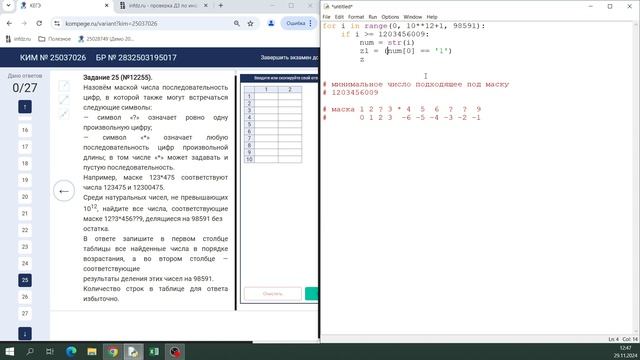Screen dimensions: 640x360
Task: Open Excel from the taskbar
Action: 154,351
